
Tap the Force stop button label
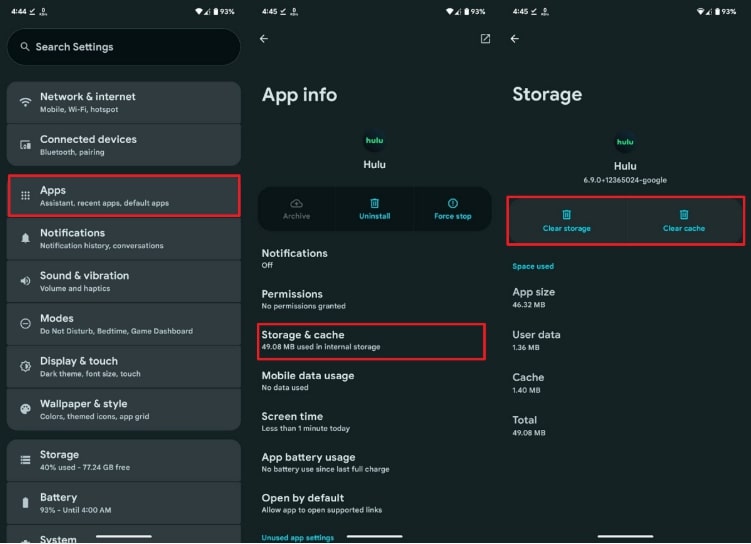coord(453,216)
